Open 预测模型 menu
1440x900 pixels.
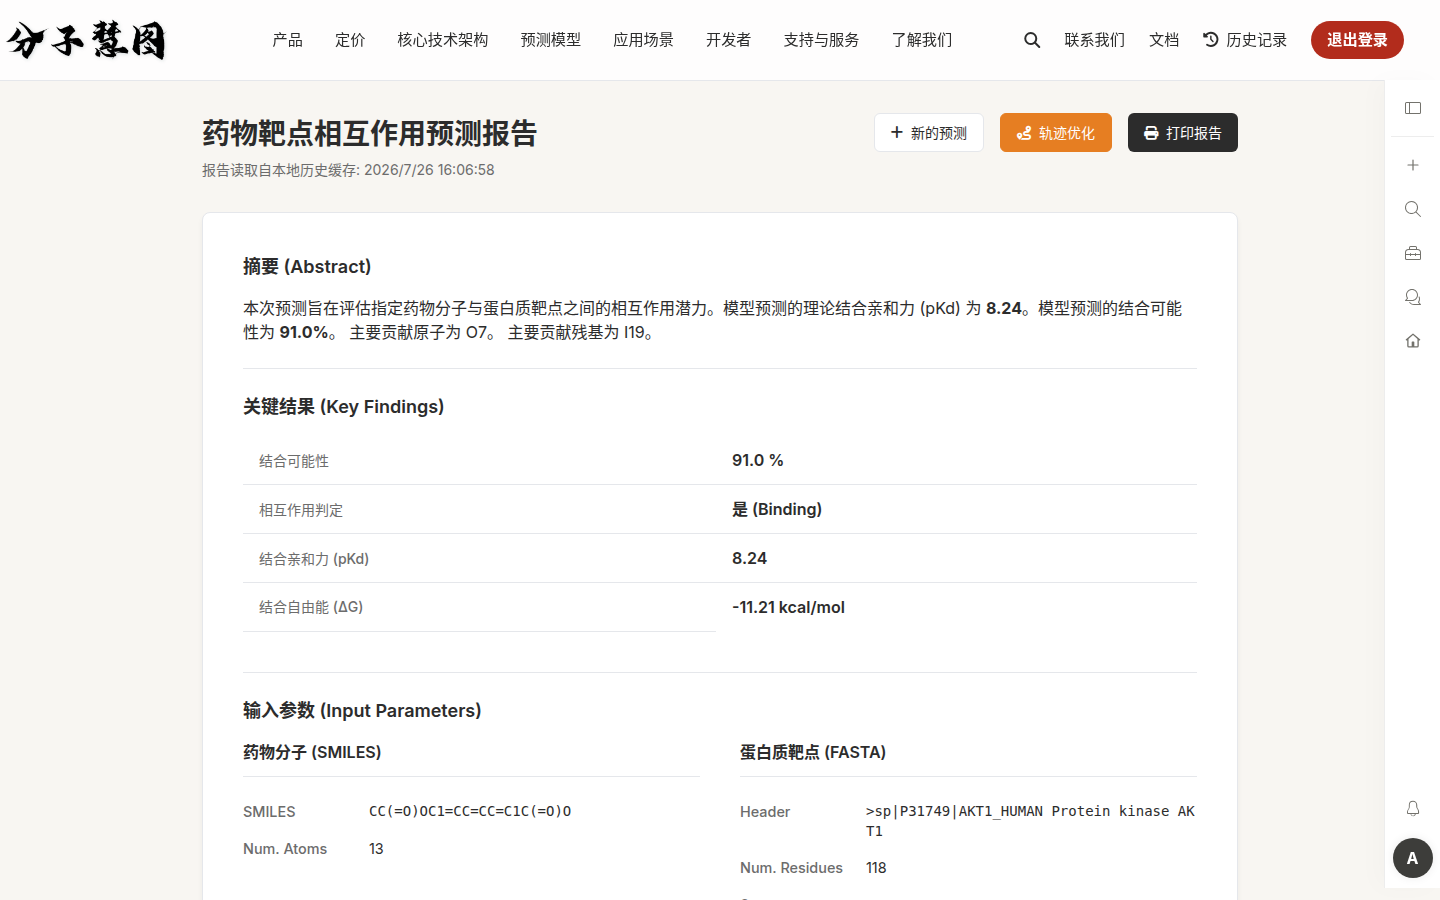point(551,40)
